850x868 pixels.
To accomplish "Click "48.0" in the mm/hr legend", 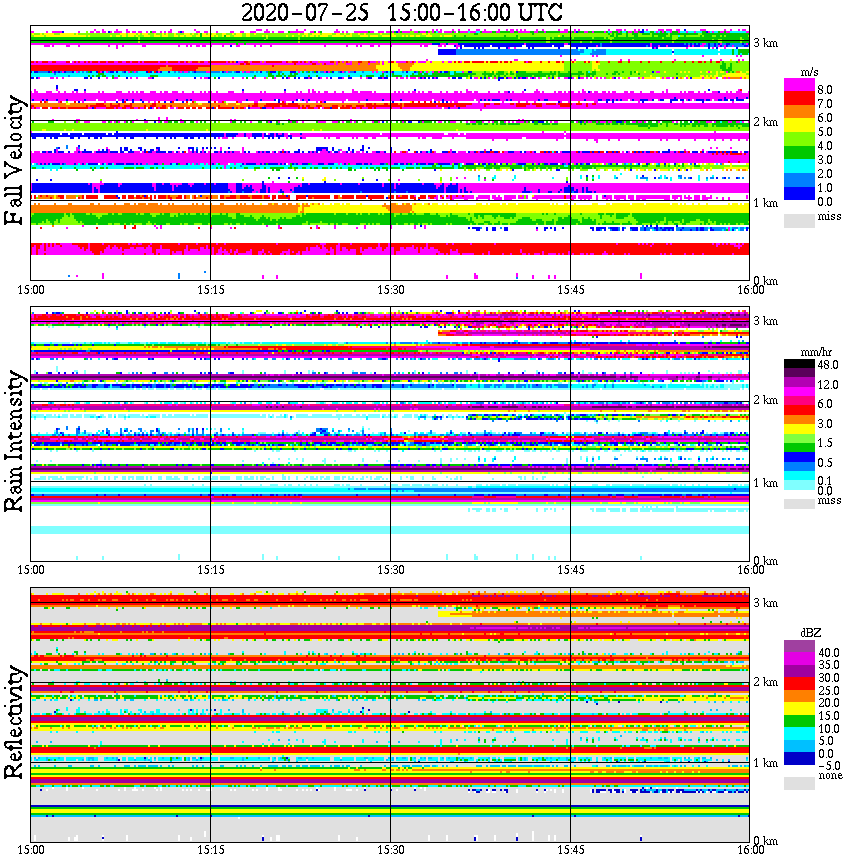I will [x=828, y=365].
